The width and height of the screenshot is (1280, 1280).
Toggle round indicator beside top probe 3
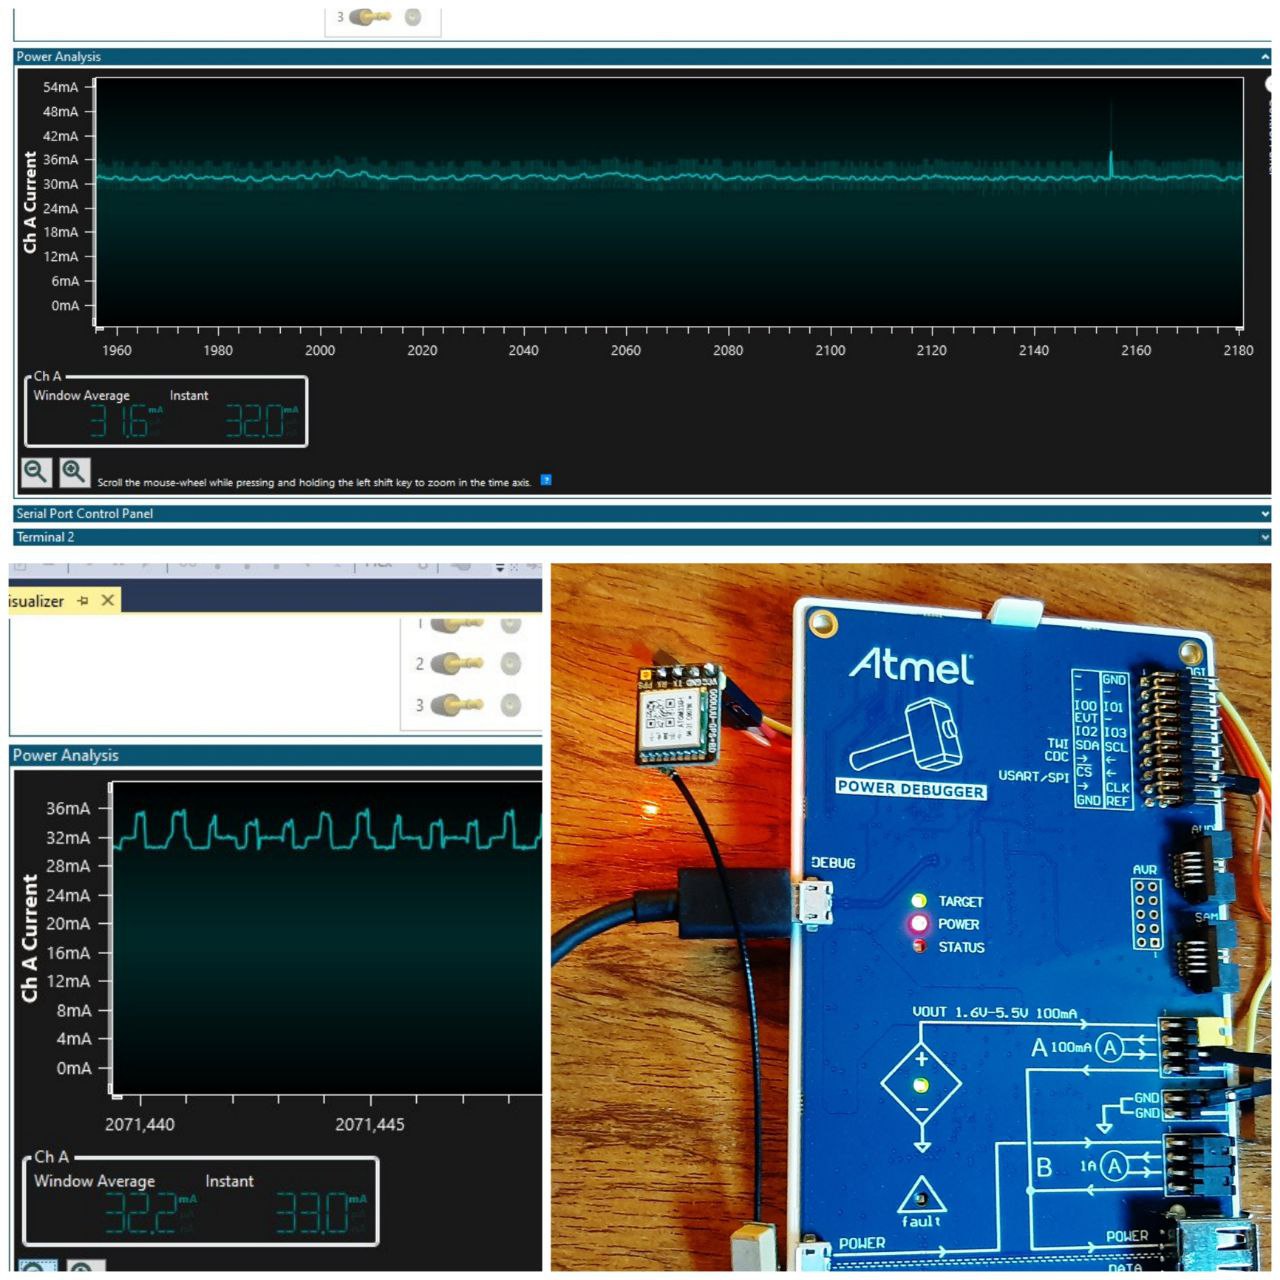coord(412,17)
